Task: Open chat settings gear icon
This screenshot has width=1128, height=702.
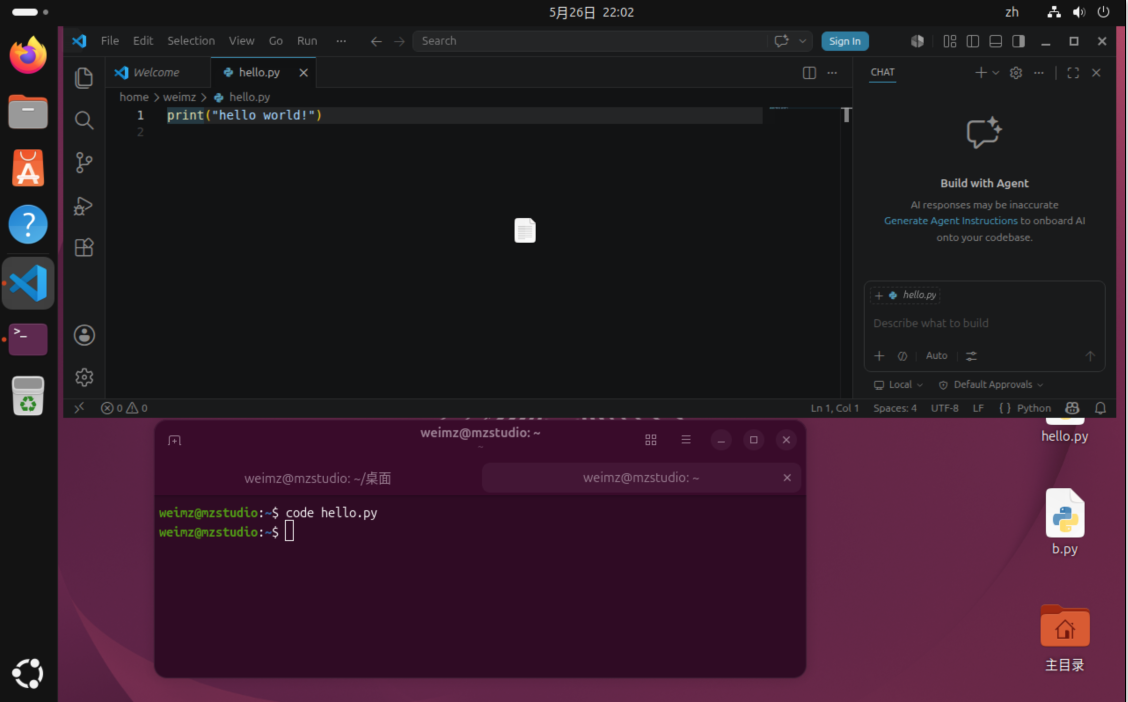Action: [1016, 73]
